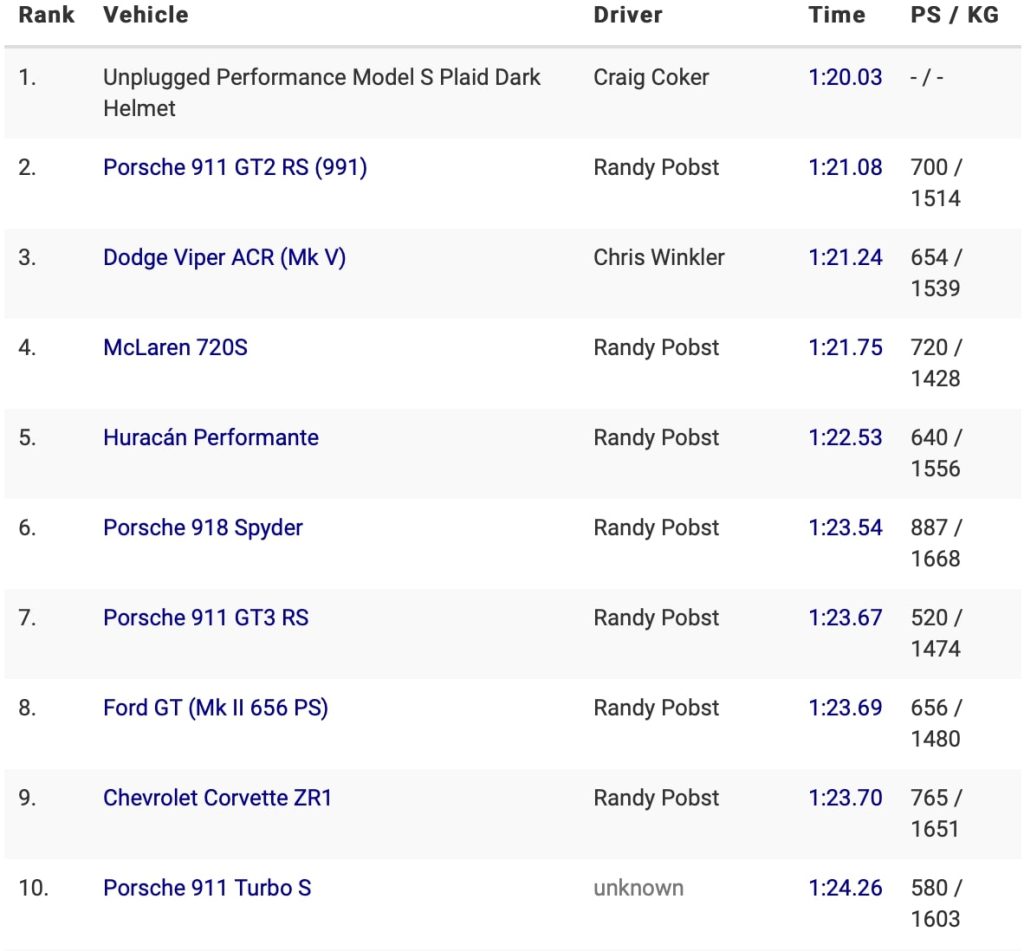Click rank number 5.
This screenshot has width=1024, height=951.
27,438
